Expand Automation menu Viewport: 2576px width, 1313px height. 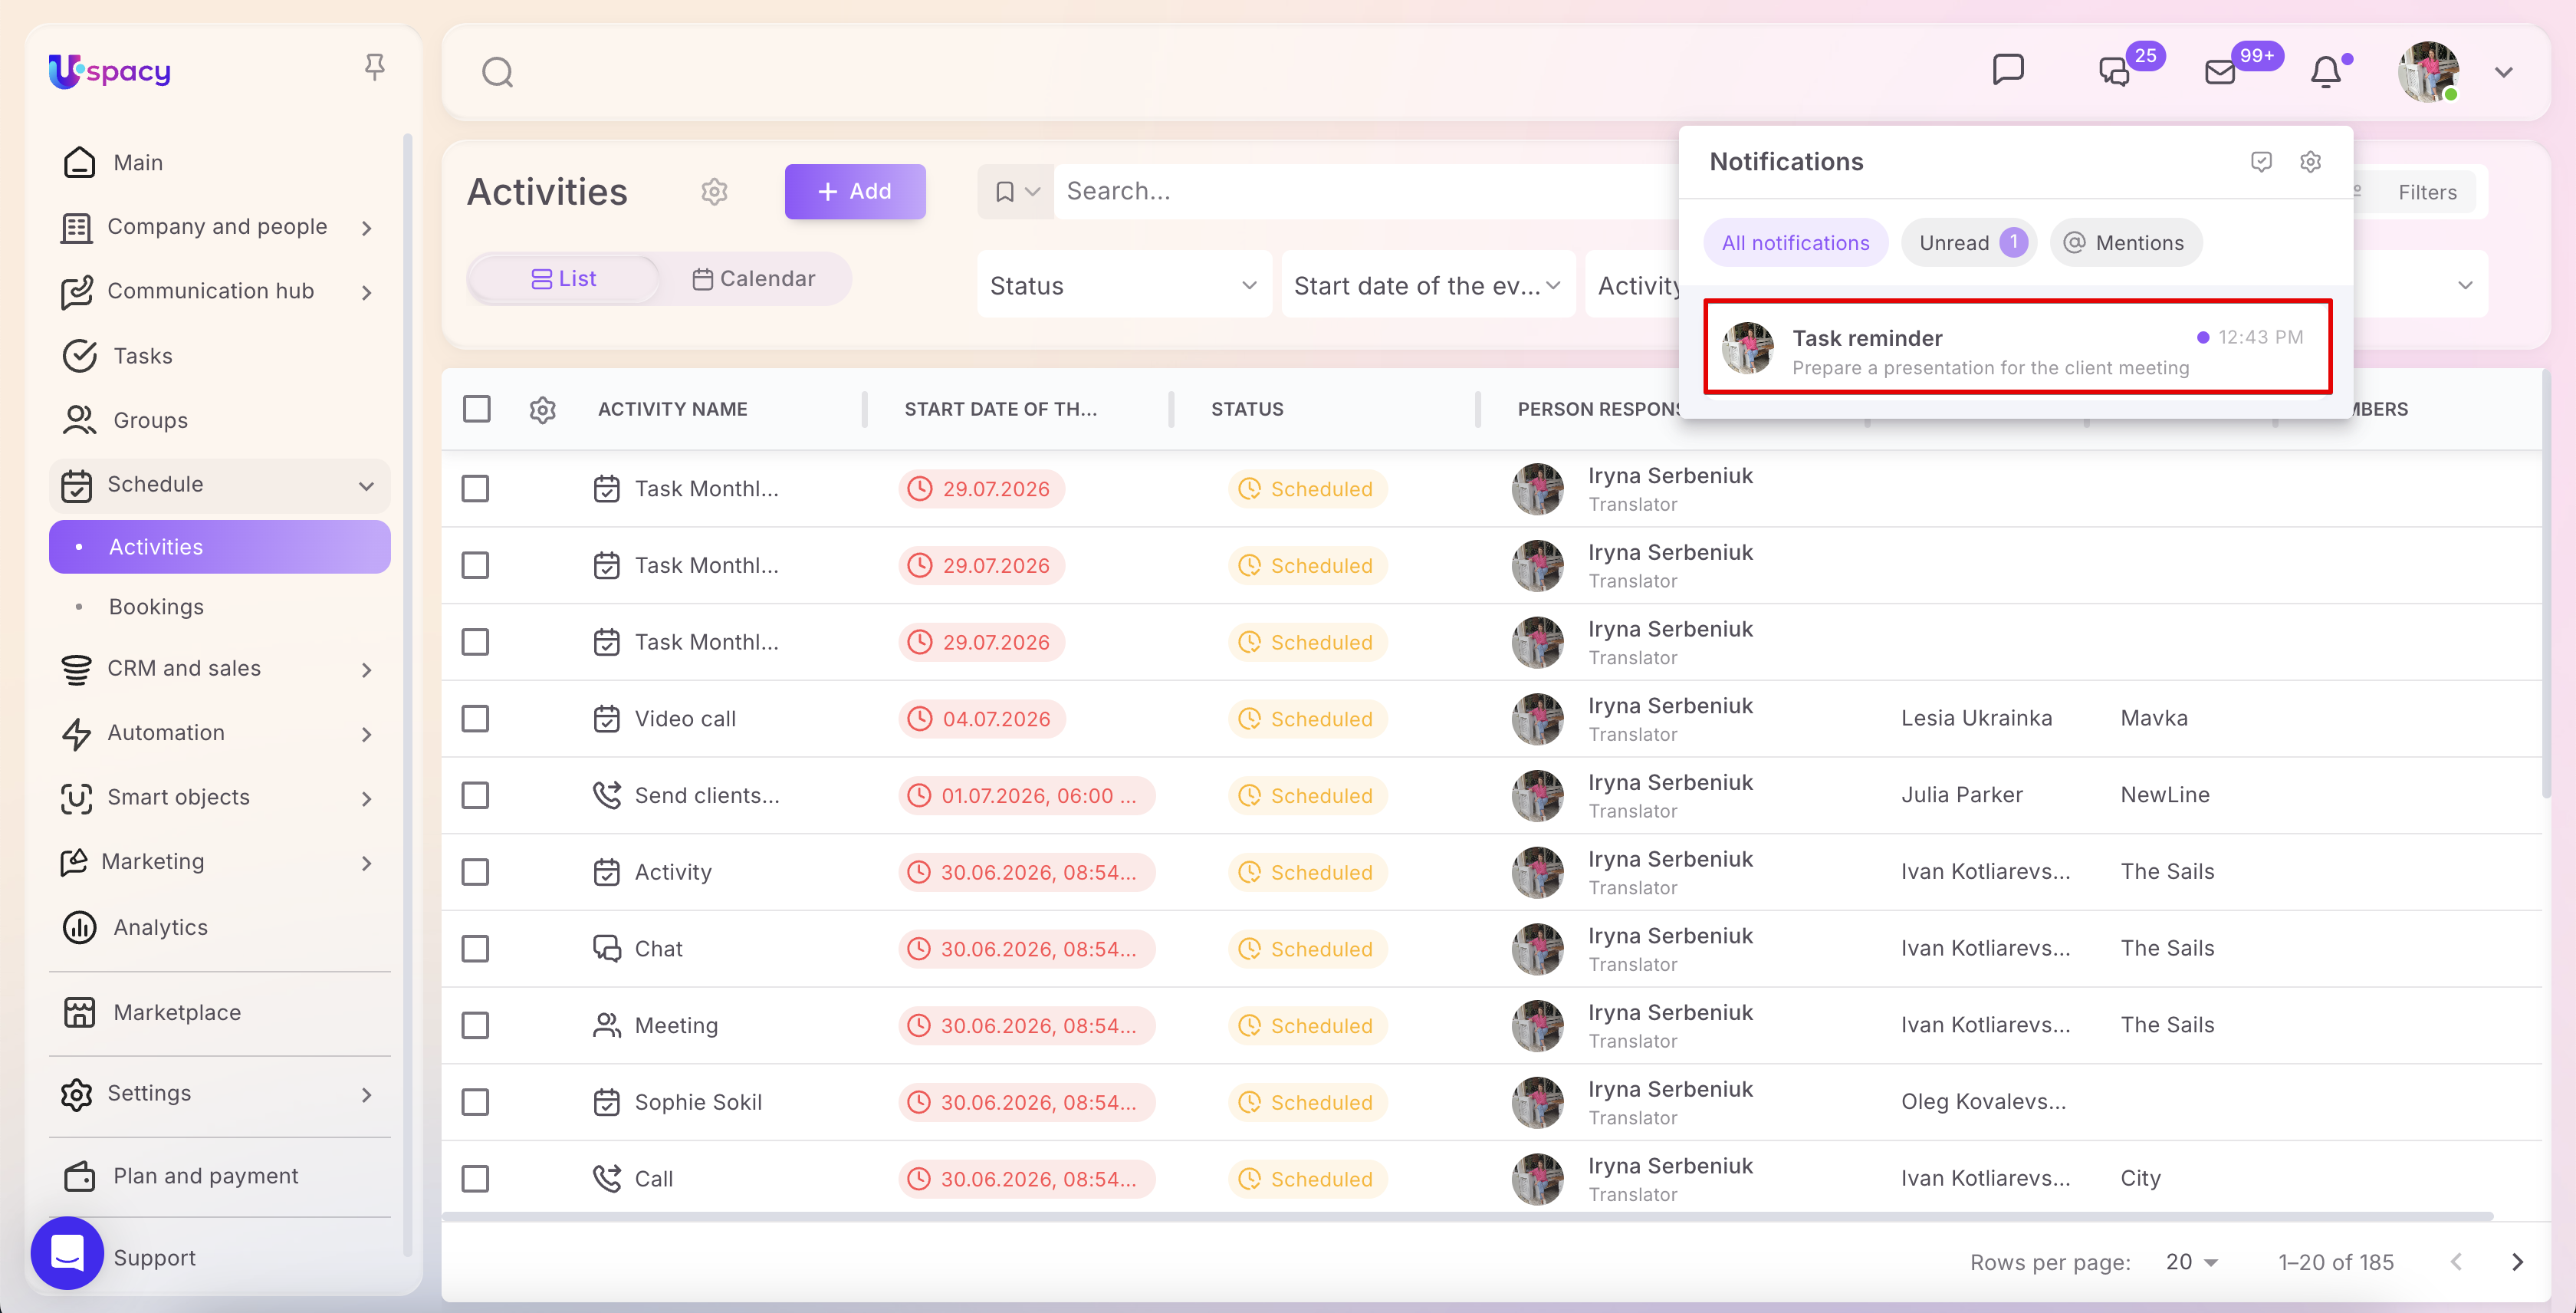pos(219,733)
